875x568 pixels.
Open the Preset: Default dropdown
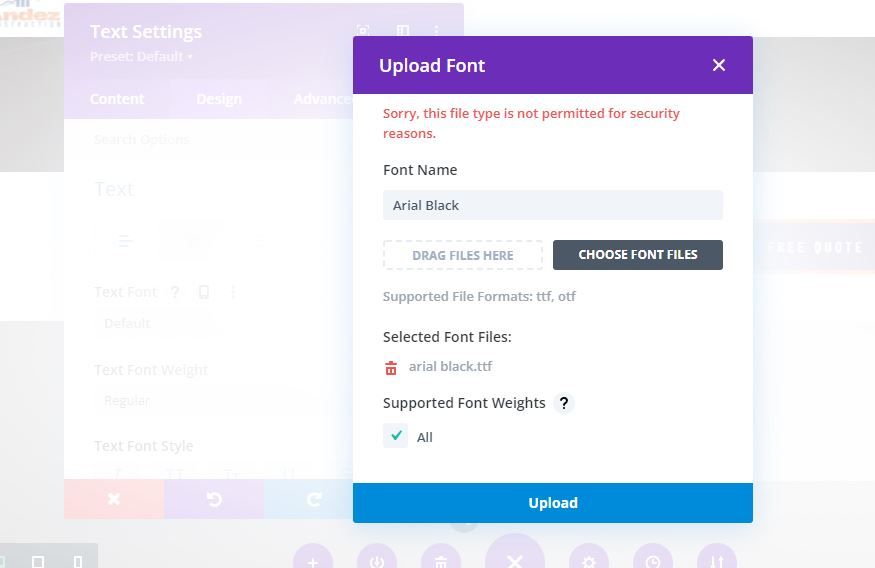pos(141,56)
